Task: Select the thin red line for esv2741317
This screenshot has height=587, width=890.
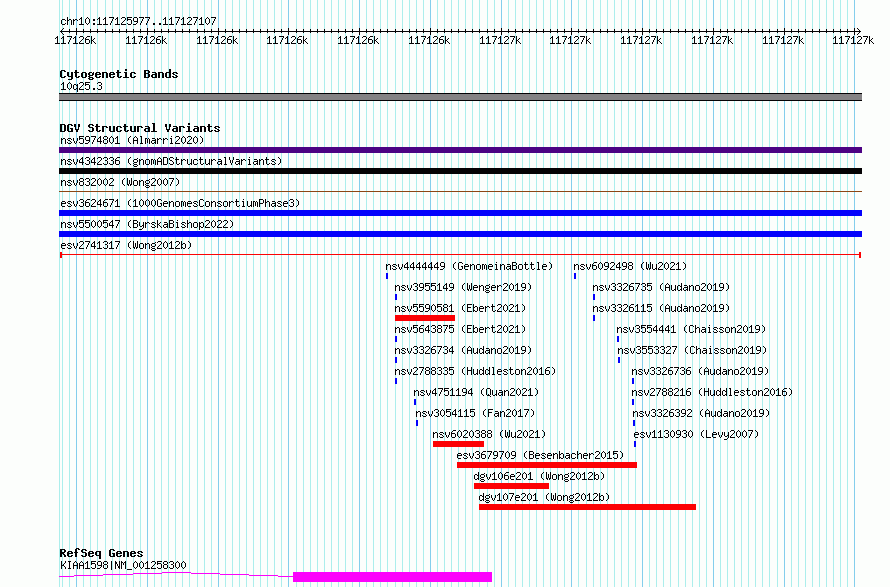Action: [460, 255]
